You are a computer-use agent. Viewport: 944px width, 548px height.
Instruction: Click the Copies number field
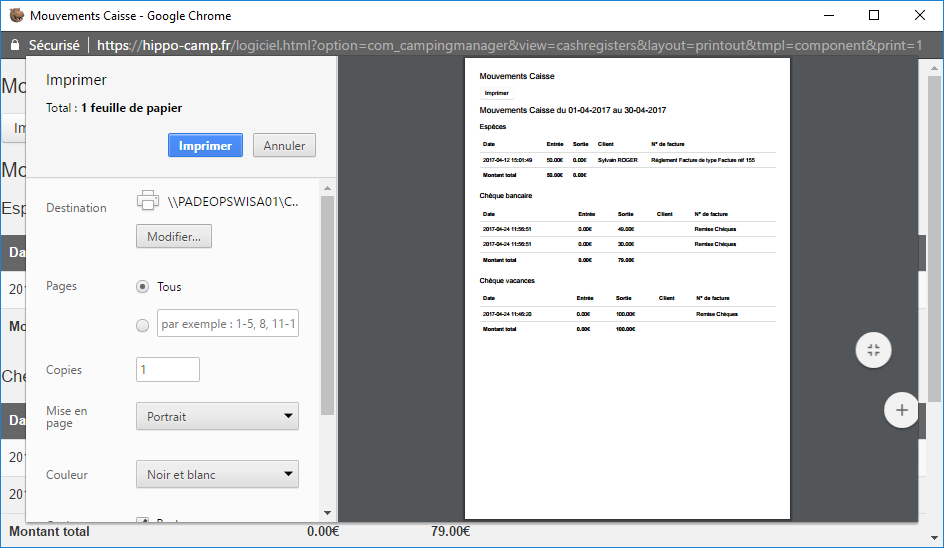click(168, 370)
